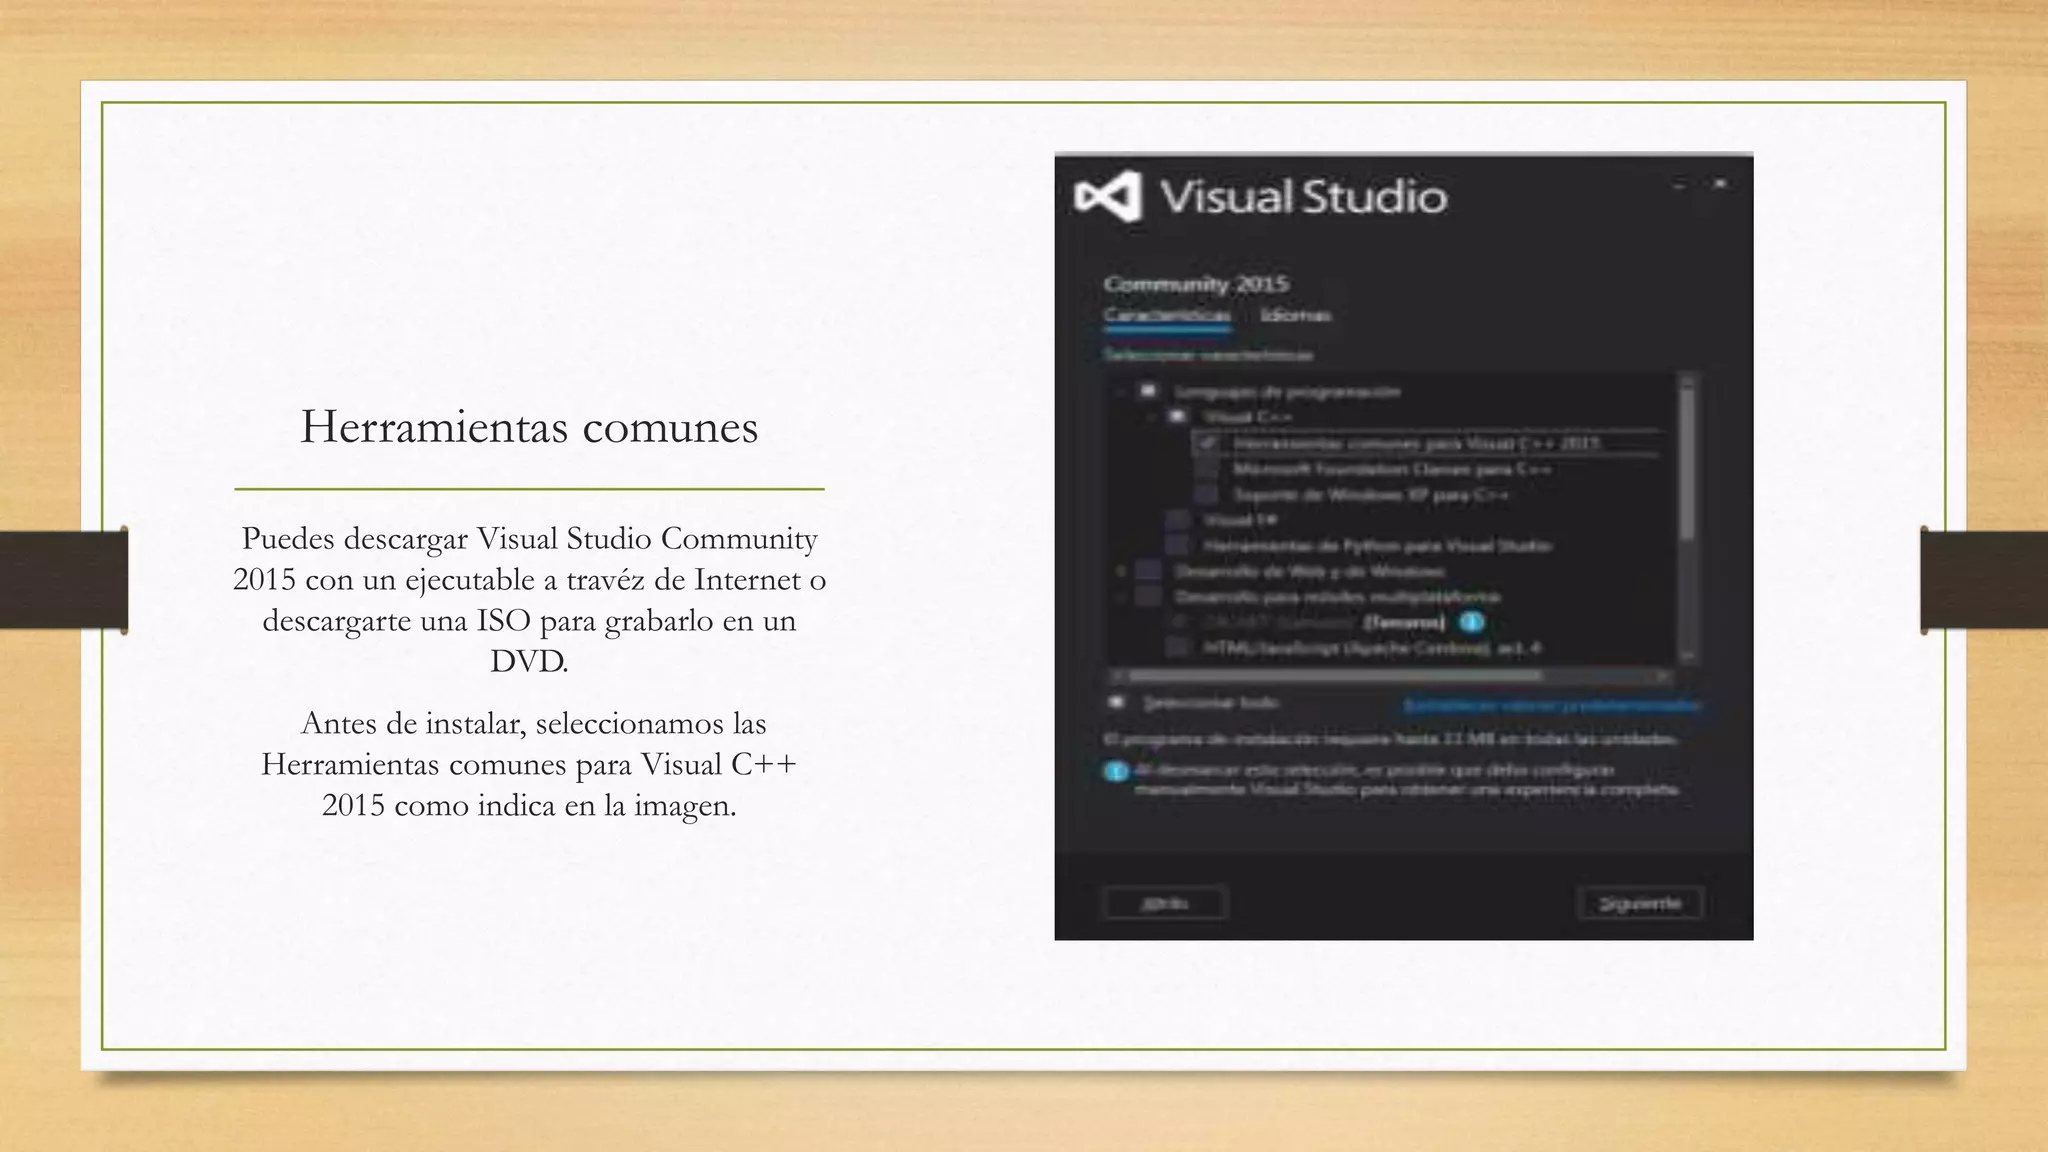Image resolution: width=2048 pixels, height=1152 pixels.
Task: Click 'Antes de instalar, seleccionamos las' paragraph
Action: coord(529,764)
